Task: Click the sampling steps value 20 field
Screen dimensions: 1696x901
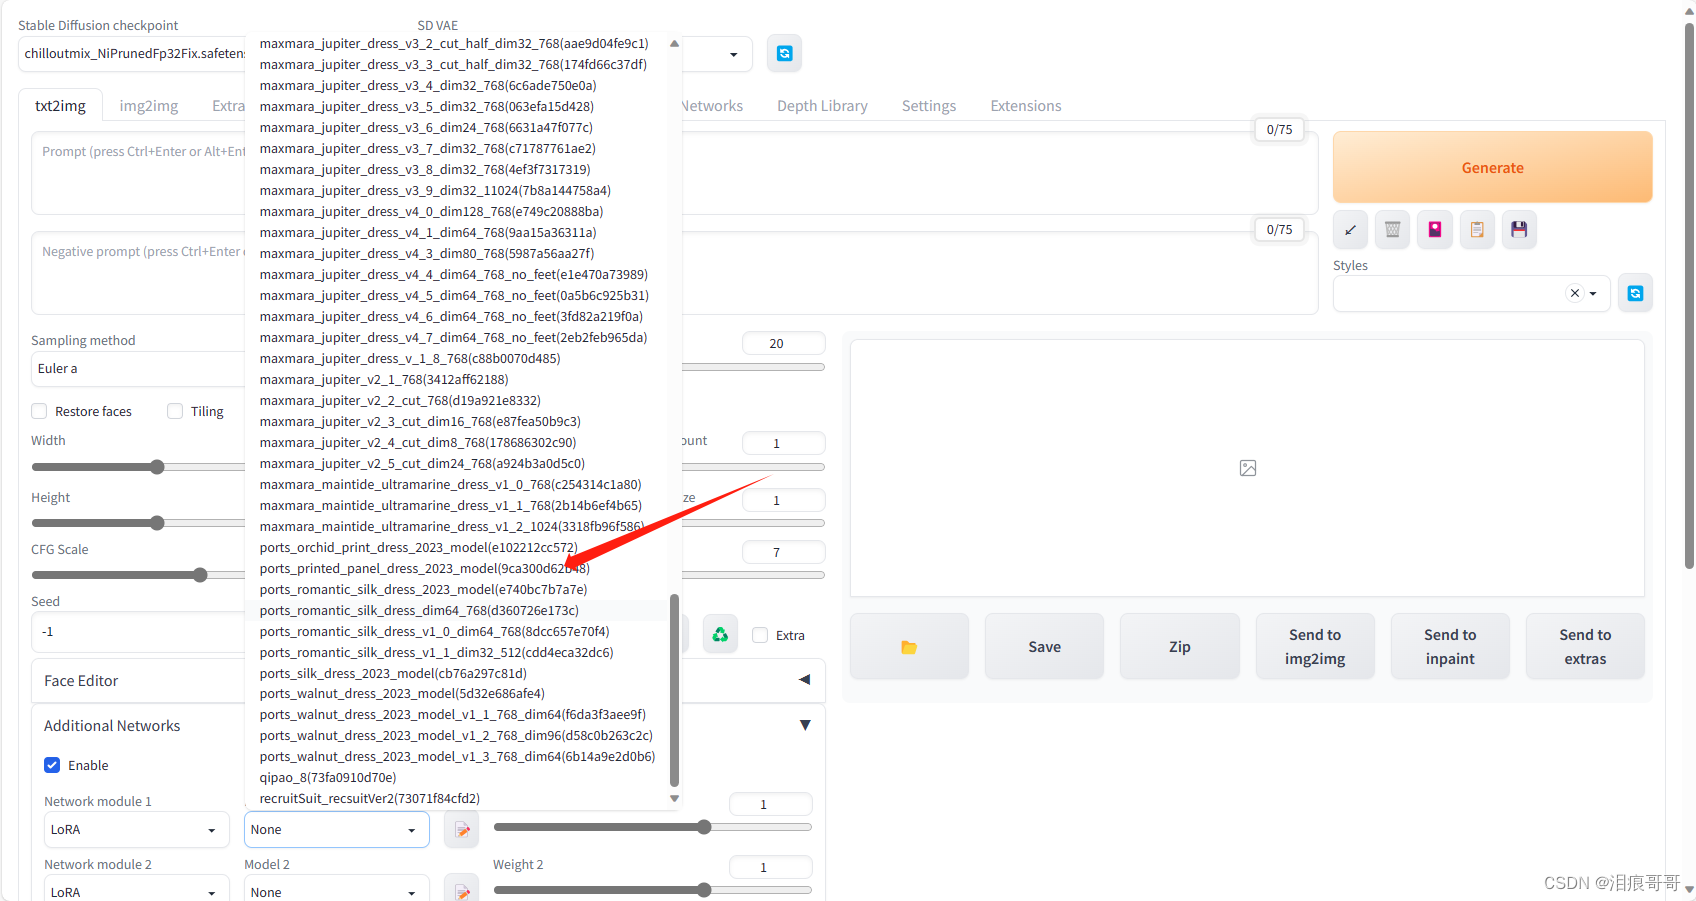Action: pyautogui.click(x=783, y=343)
